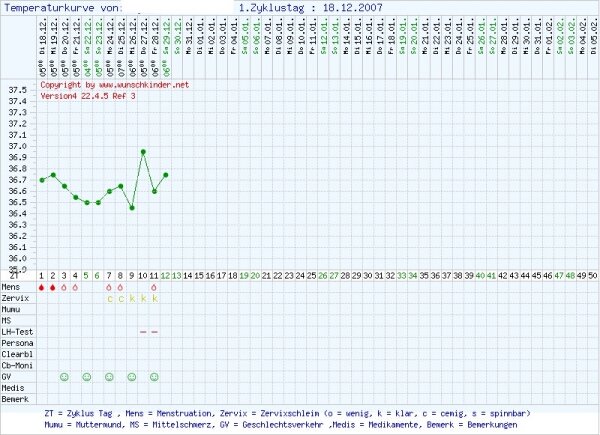Click the GV smiley on cycle day 11

[155, 376]
